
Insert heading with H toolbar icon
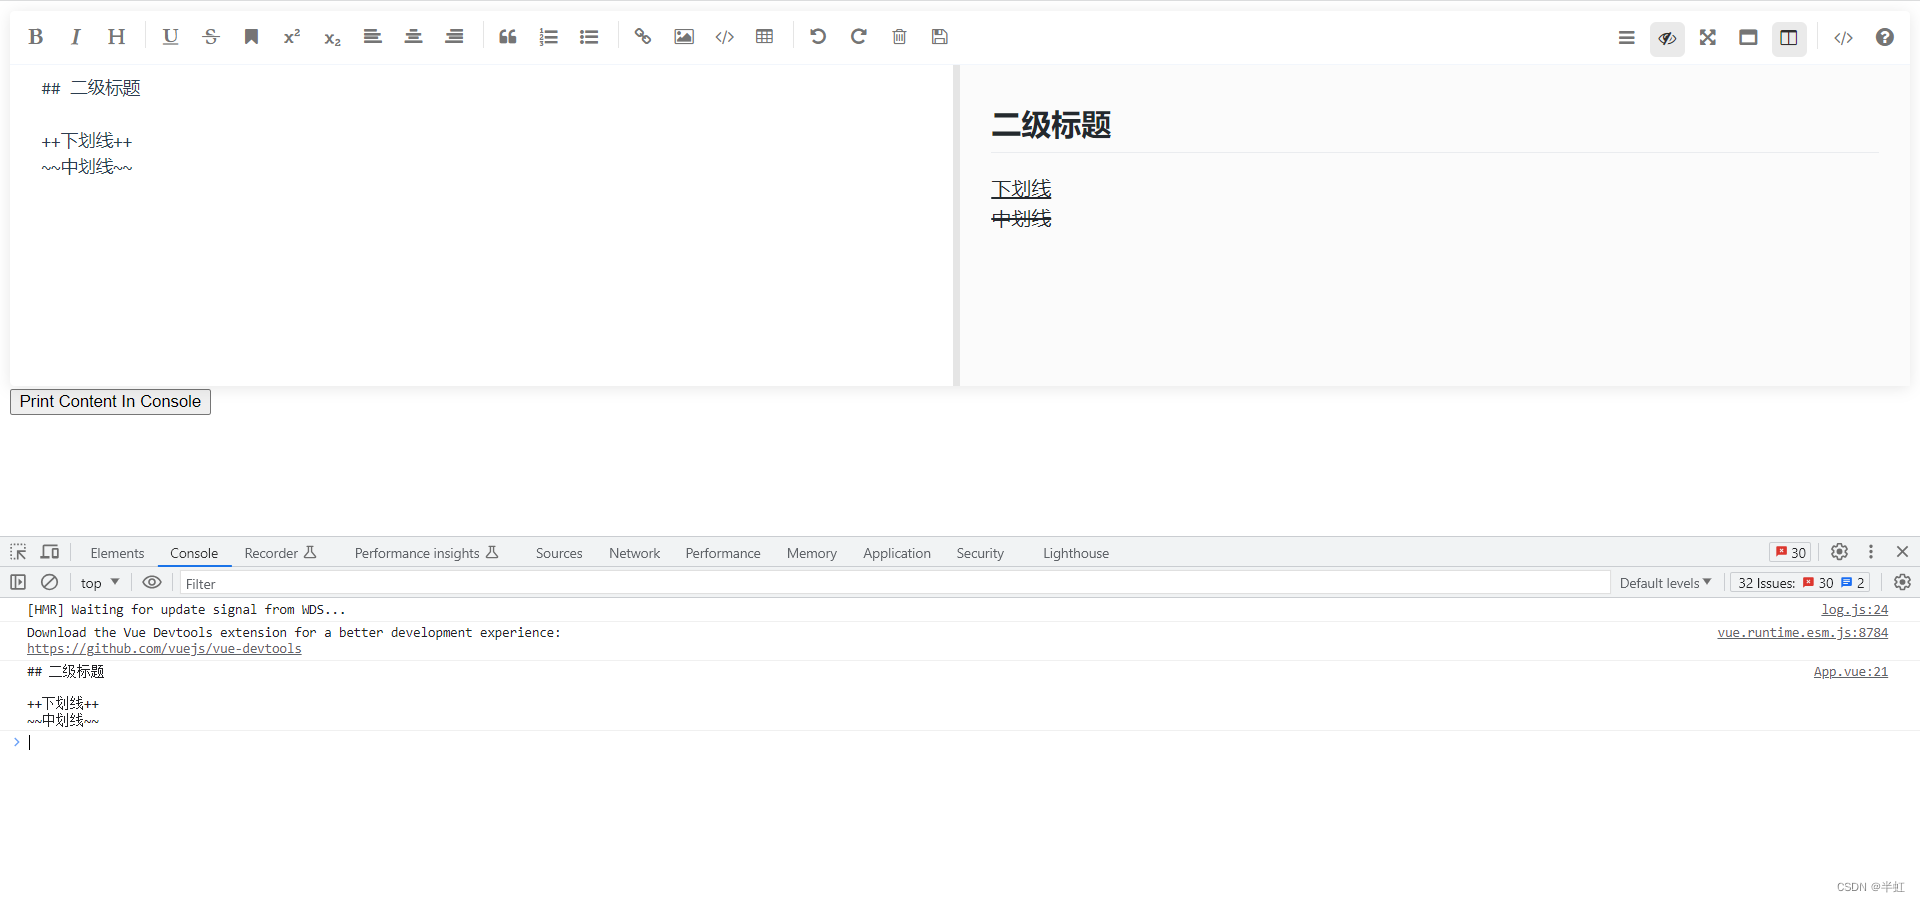(117, 37)
